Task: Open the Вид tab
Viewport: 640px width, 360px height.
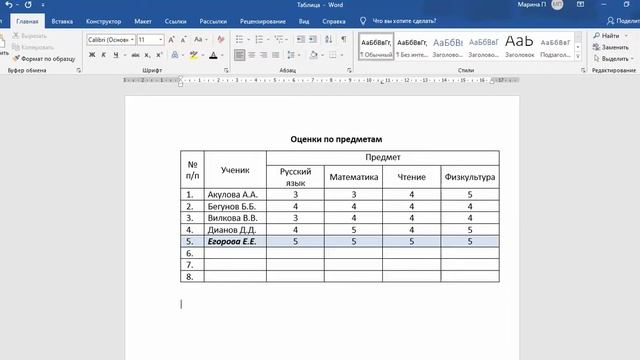Action: pyautogui.click(x=304, y=21)
